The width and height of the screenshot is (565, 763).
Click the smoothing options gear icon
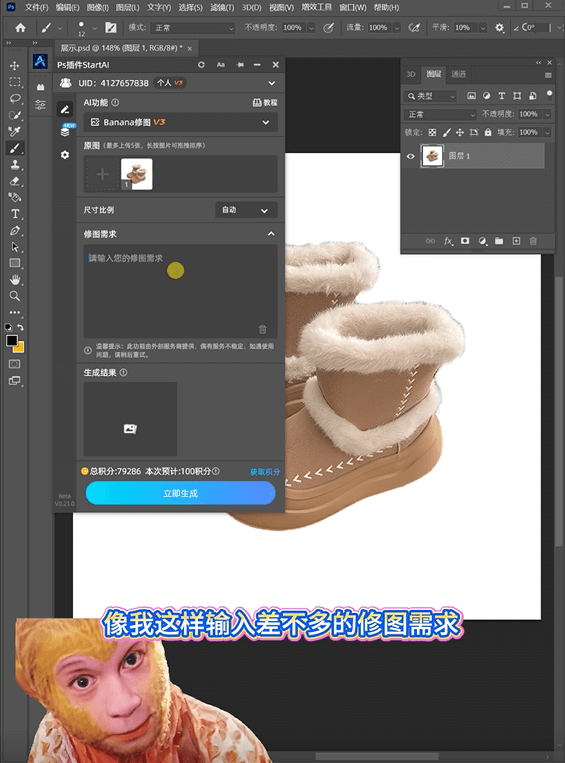coord(499,28)
